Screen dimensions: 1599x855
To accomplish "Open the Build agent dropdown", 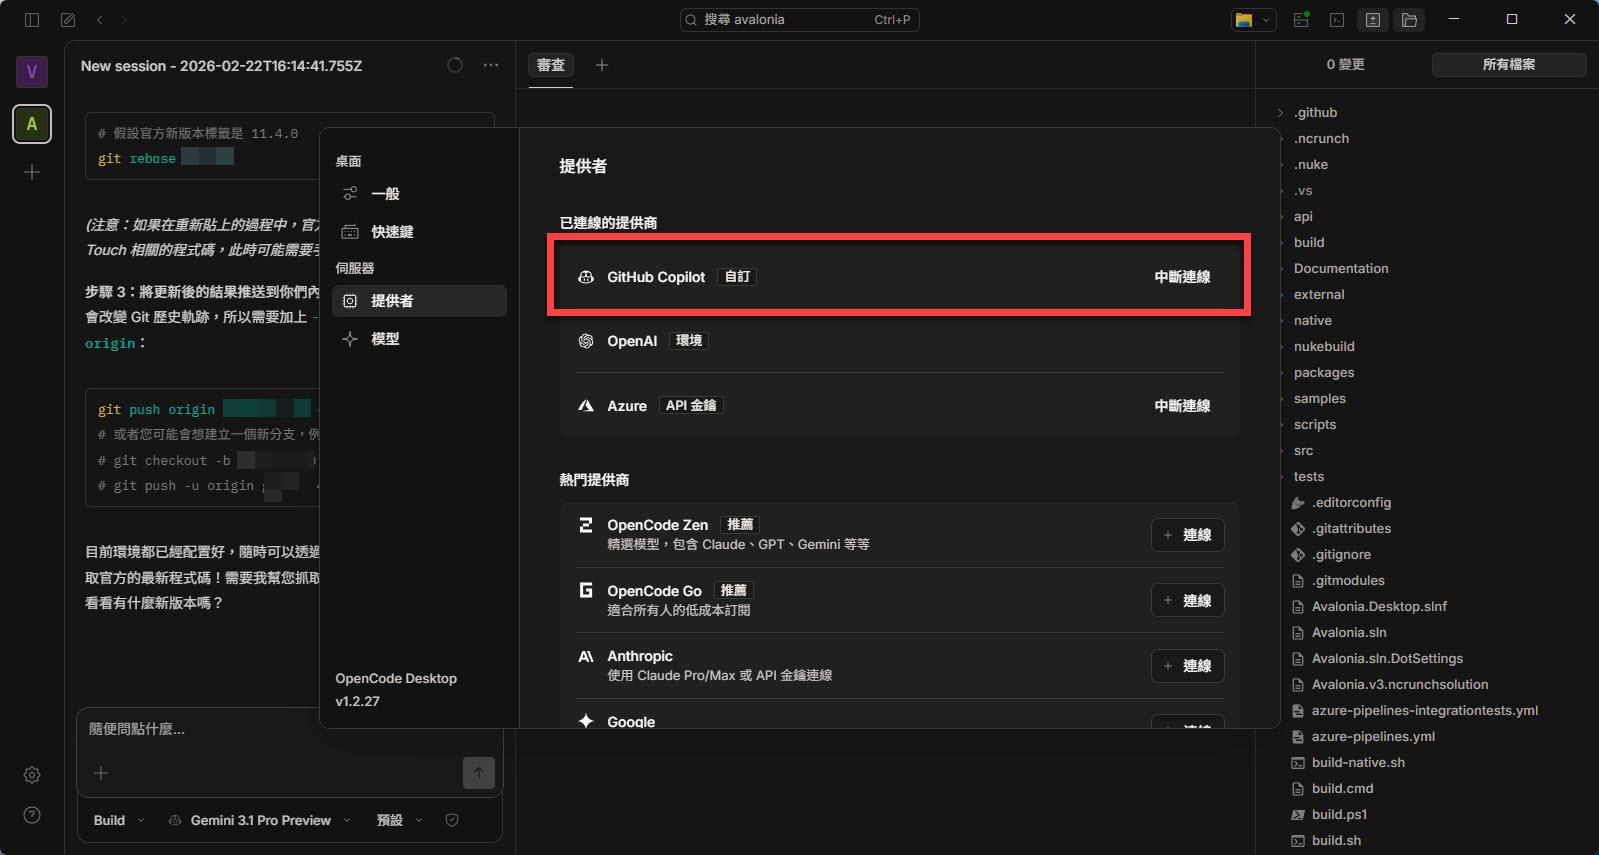I will tap(118, 820).
